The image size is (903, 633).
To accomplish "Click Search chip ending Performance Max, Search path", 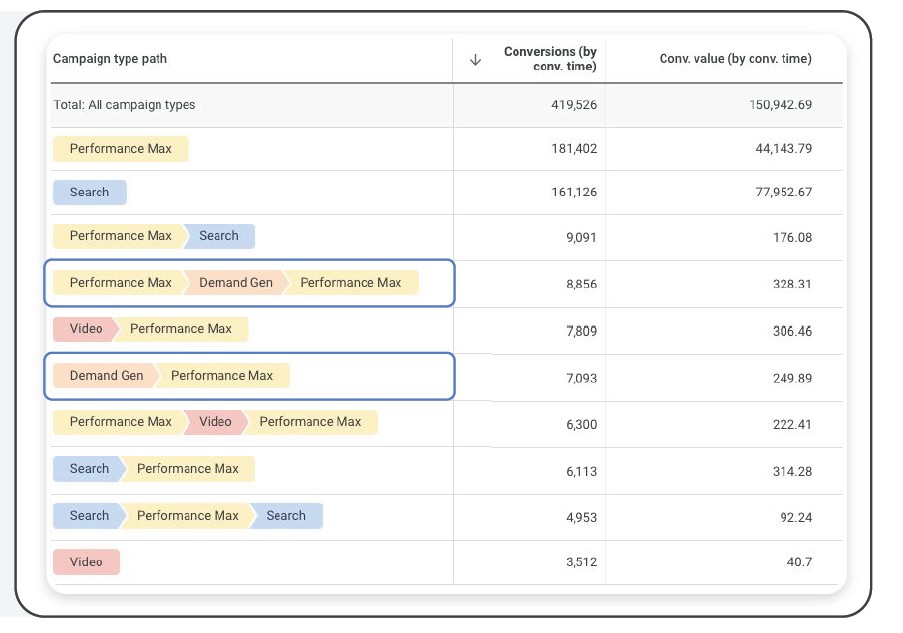I will (x=218, y=236).
